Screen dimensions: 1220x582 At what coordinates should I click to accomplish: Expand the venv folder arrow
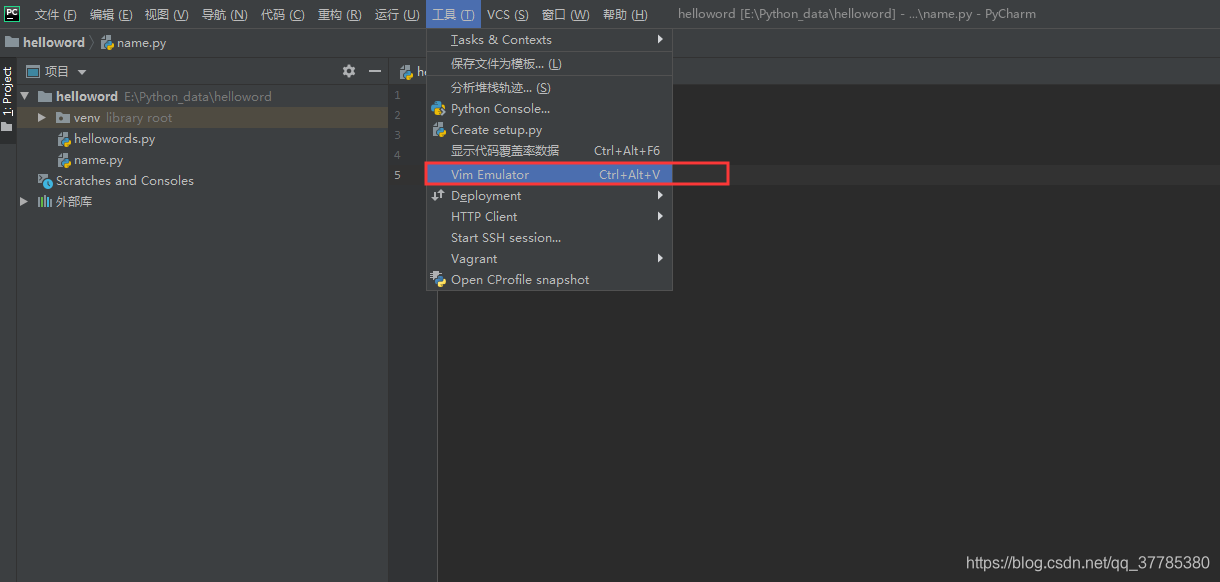tap(42, 118)
